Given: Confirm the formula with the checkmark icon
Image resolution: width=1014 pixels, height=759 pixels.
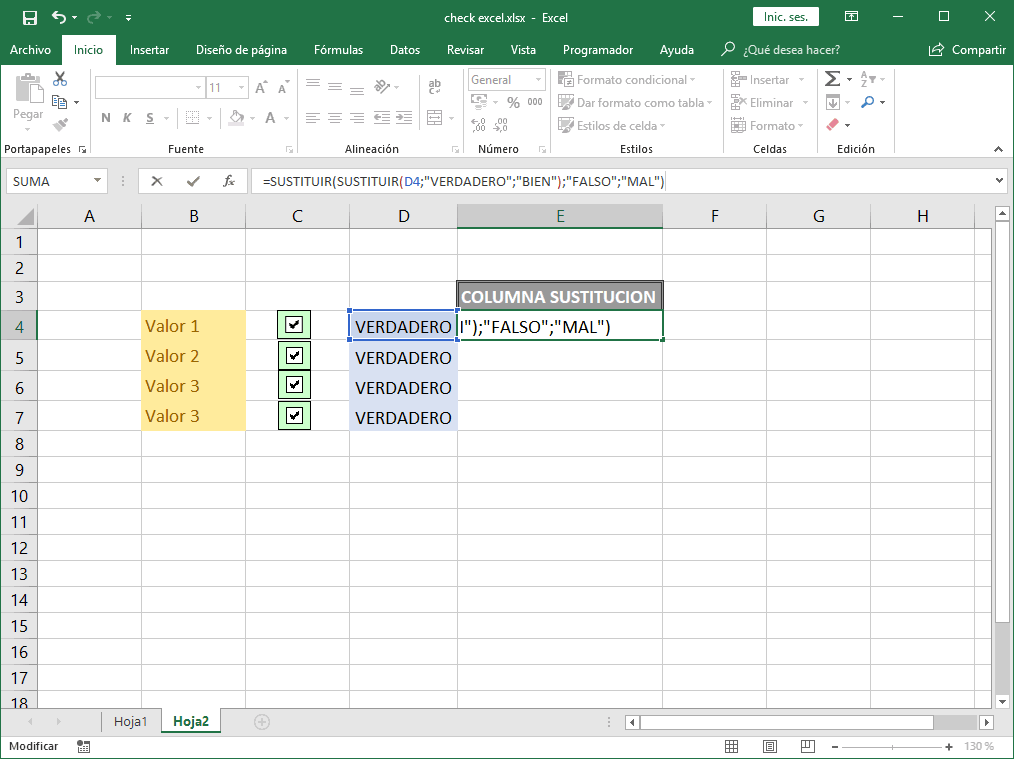Looking at the screenshot, I should [192, 181].
